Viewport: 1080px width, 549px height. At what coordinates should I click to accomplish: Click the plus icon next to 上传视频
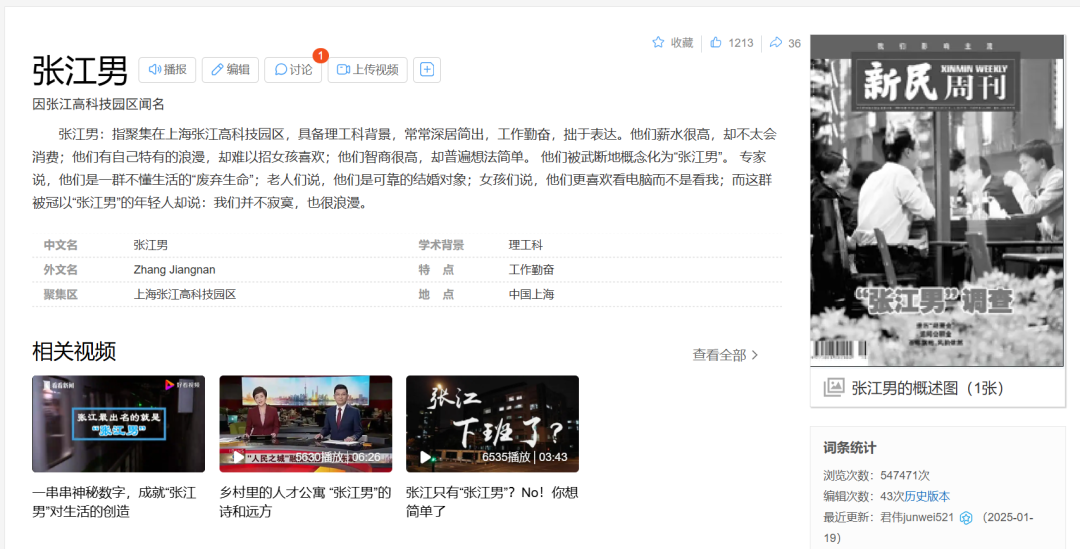[427, 70]
